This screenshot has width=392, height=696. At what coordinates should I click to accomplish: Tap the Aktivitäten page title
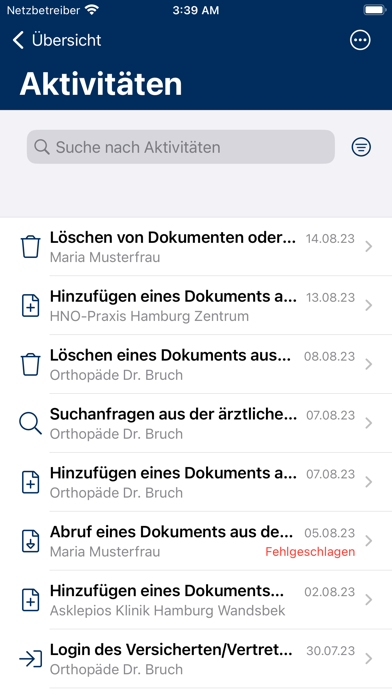click(x=101, y=83)
